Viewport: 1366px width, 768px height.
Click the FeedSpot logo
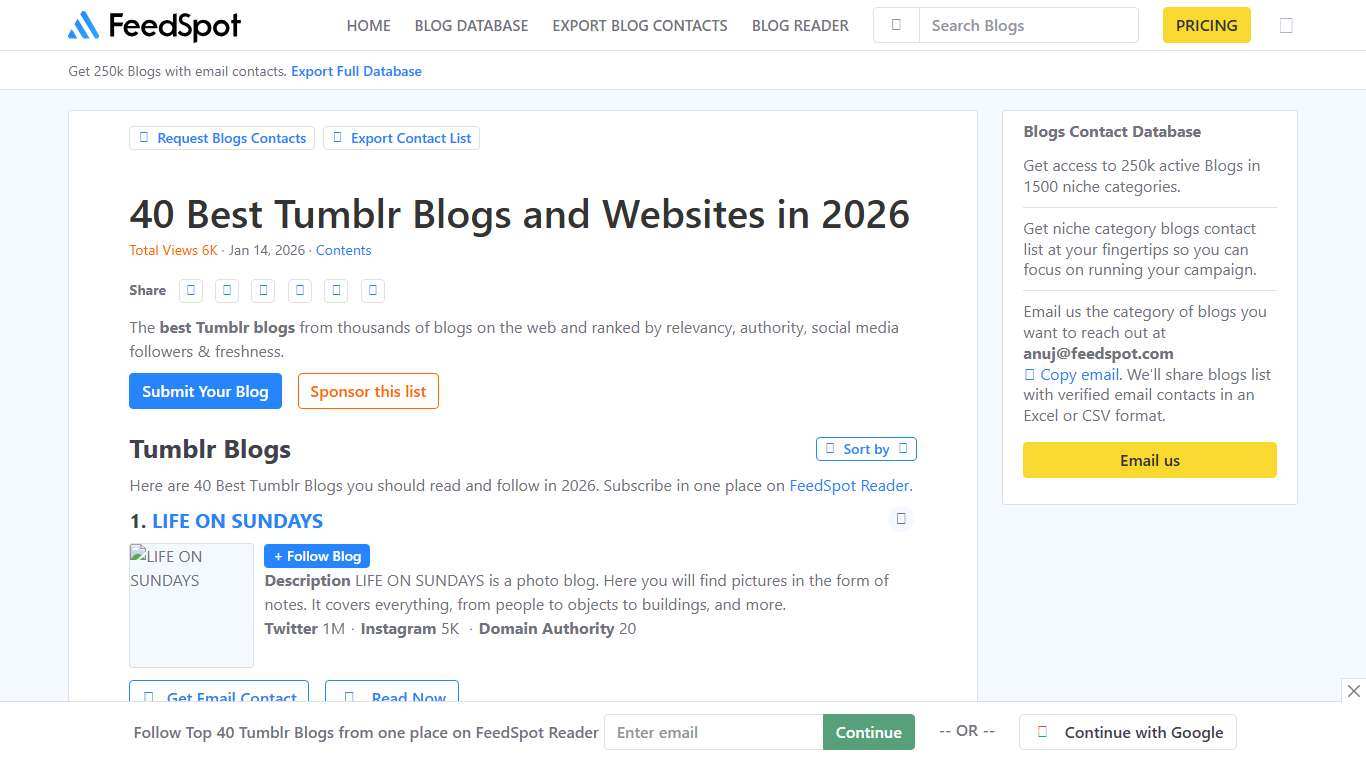(153, 26)
